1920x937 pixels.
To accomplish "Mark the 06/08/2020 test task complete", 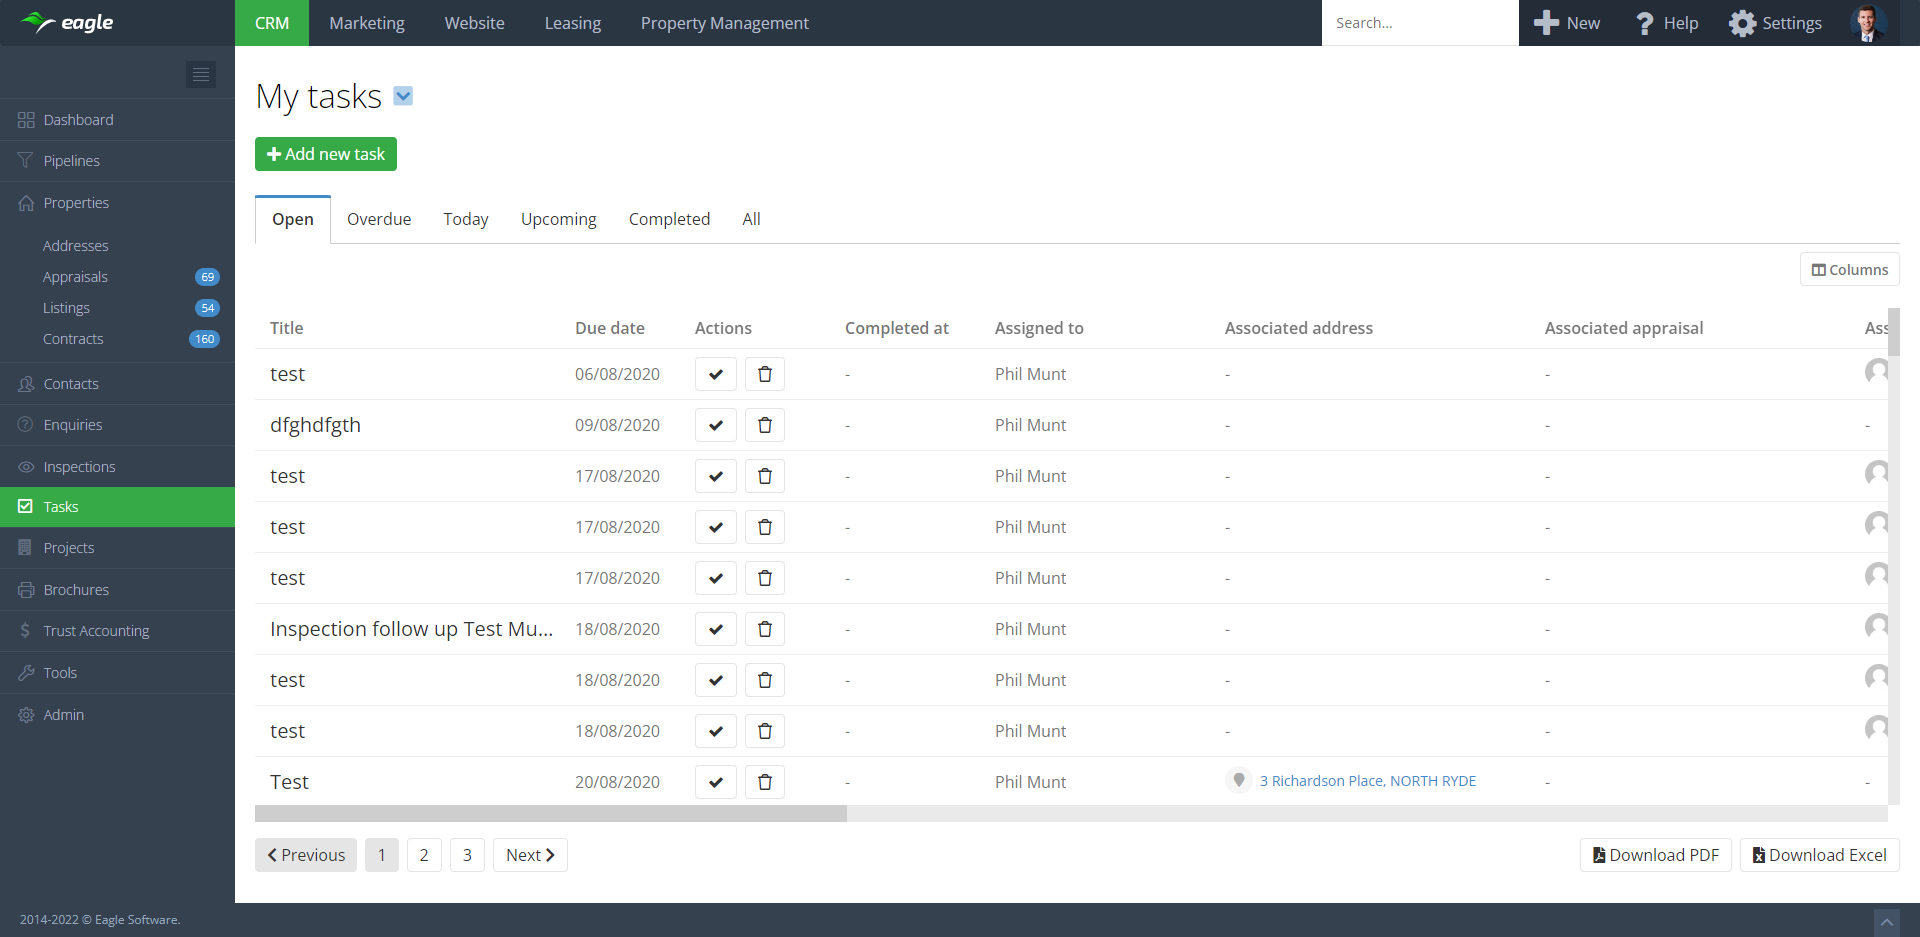I will tap(715, 374).
